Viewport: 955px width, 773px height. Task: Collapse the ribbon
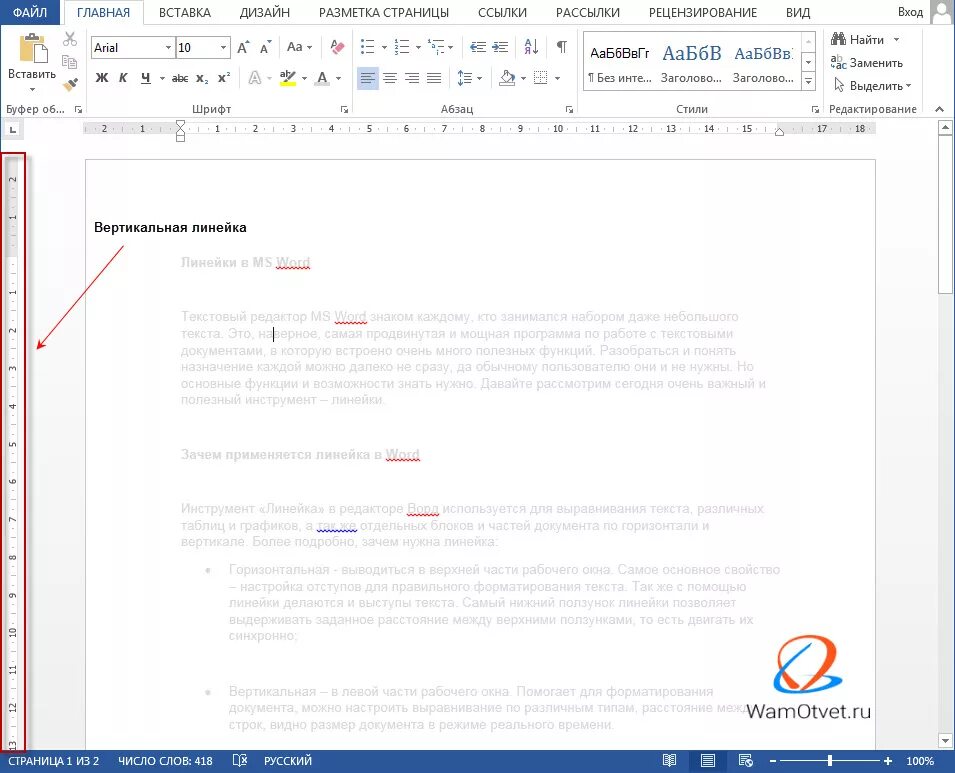(x=939, y=109)
